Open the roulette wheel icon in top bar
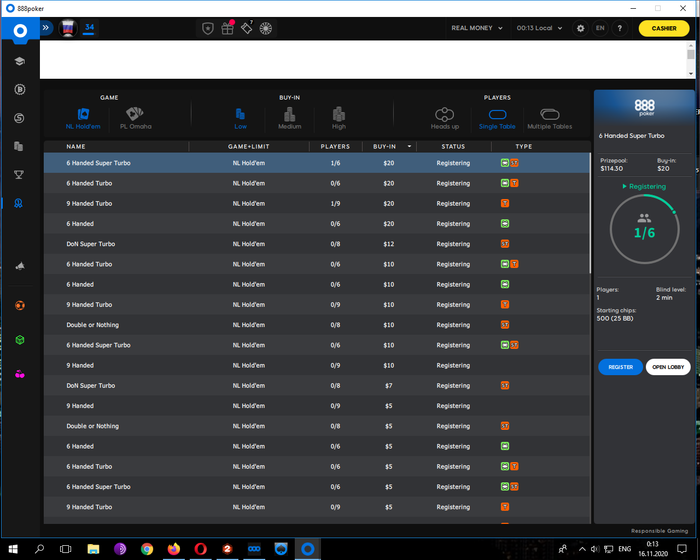Screen dimensions: 700x560 pyautogui.click(x=266, y=29)
